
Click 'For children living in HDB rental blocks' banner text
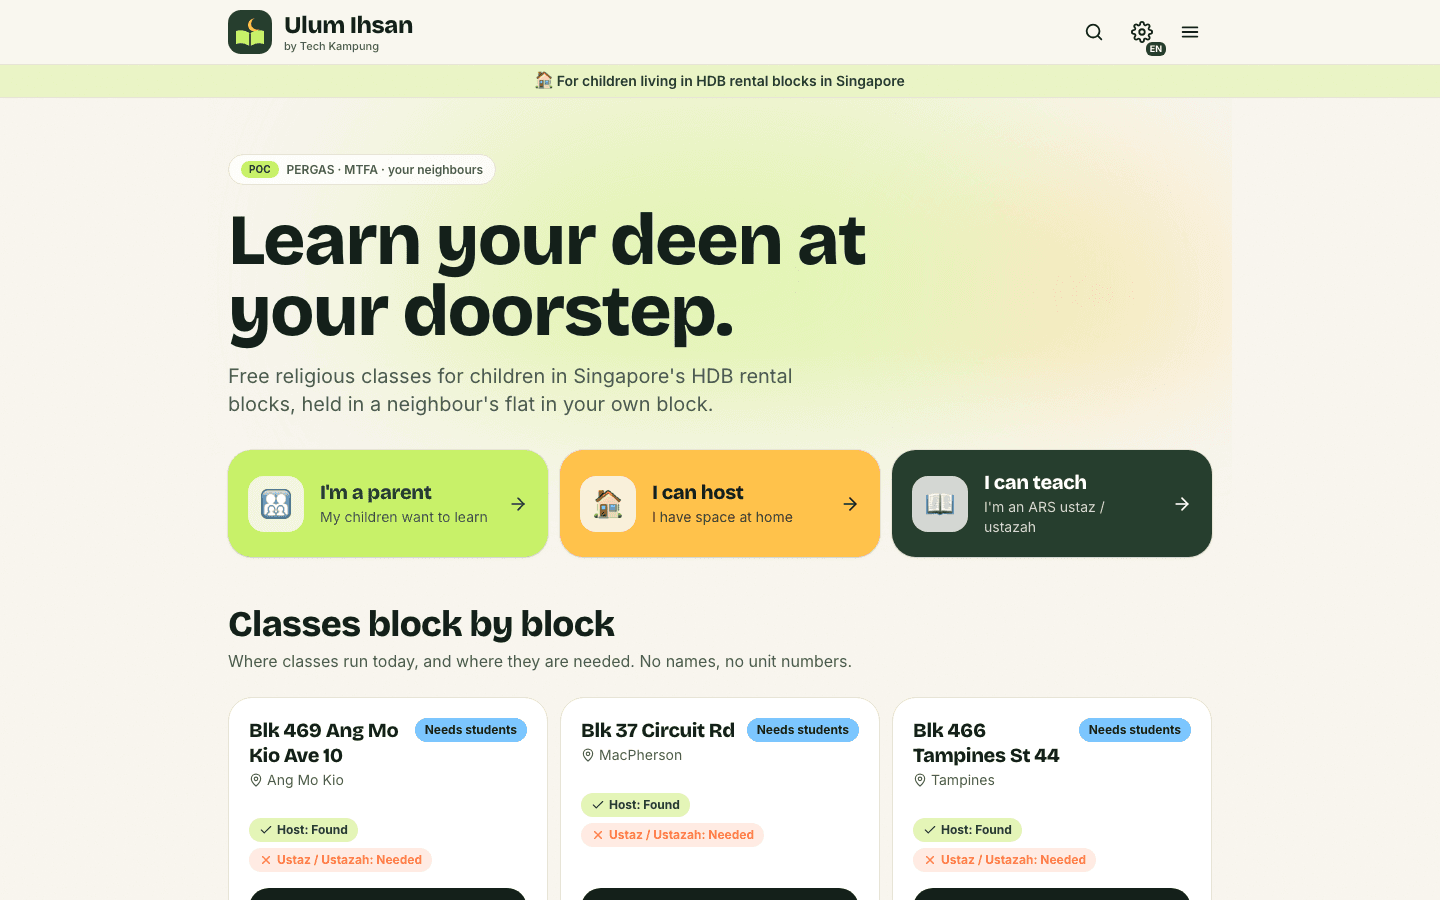(730, 81)
